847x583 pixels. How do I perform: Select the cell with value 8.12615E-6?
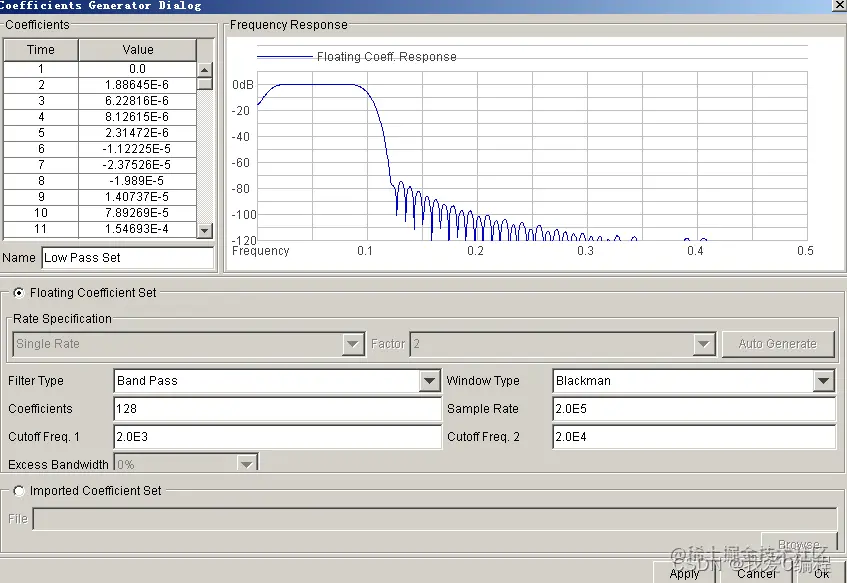coord(137,117)
